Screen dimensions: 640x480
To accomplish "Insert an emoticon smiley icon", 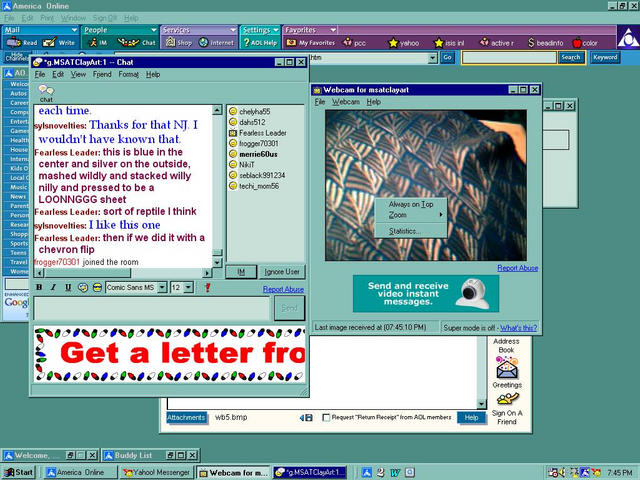I will tap(97, 287).
